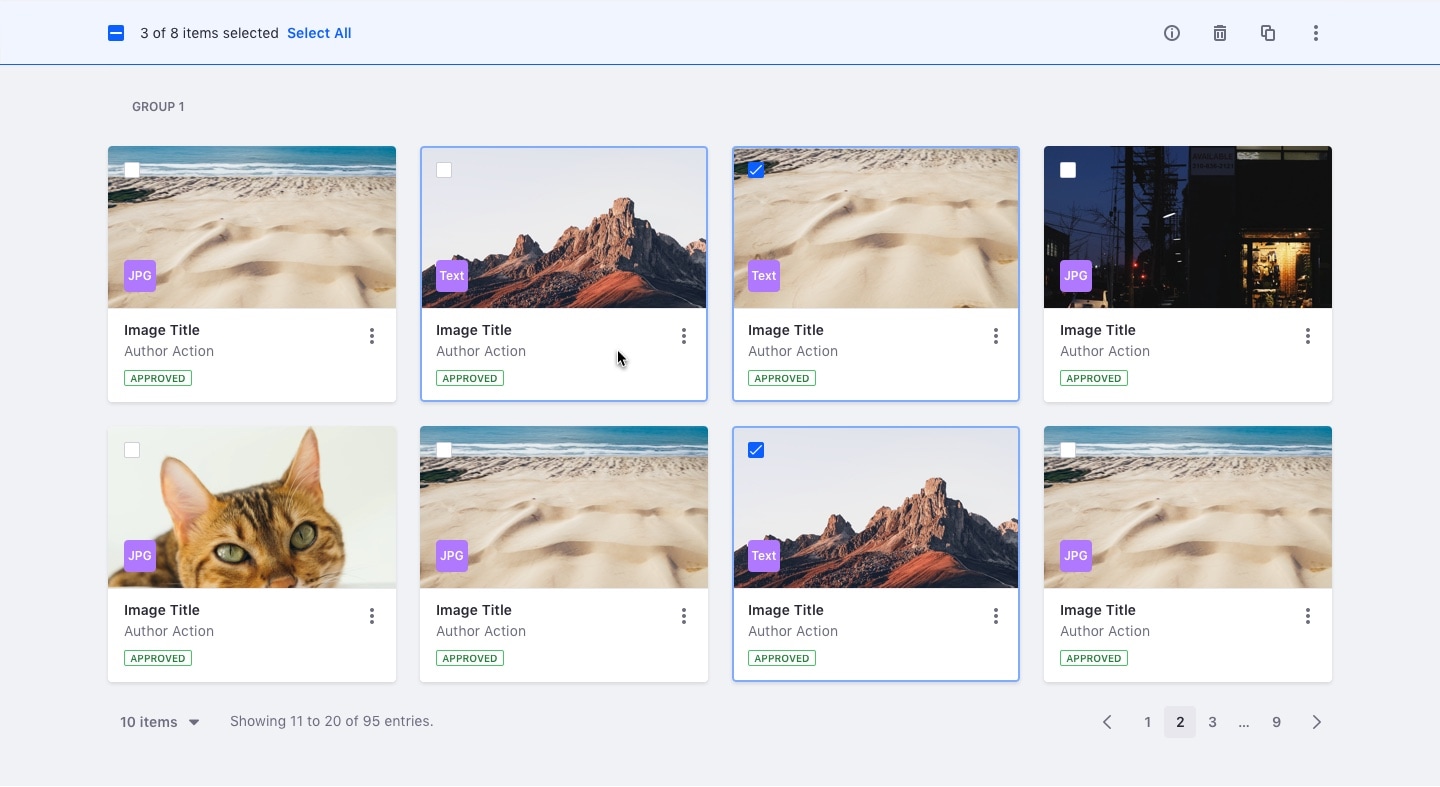Delete selected items using the trash icon
This screenshot has height=787, width=1440.
[x=1219, y=33]
